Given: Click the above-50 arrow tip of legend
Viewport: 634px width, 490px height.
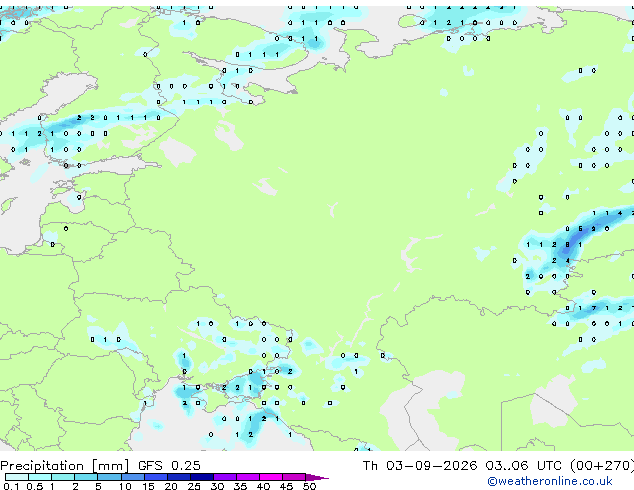Looking at the screenshot, I should point(317,477).
